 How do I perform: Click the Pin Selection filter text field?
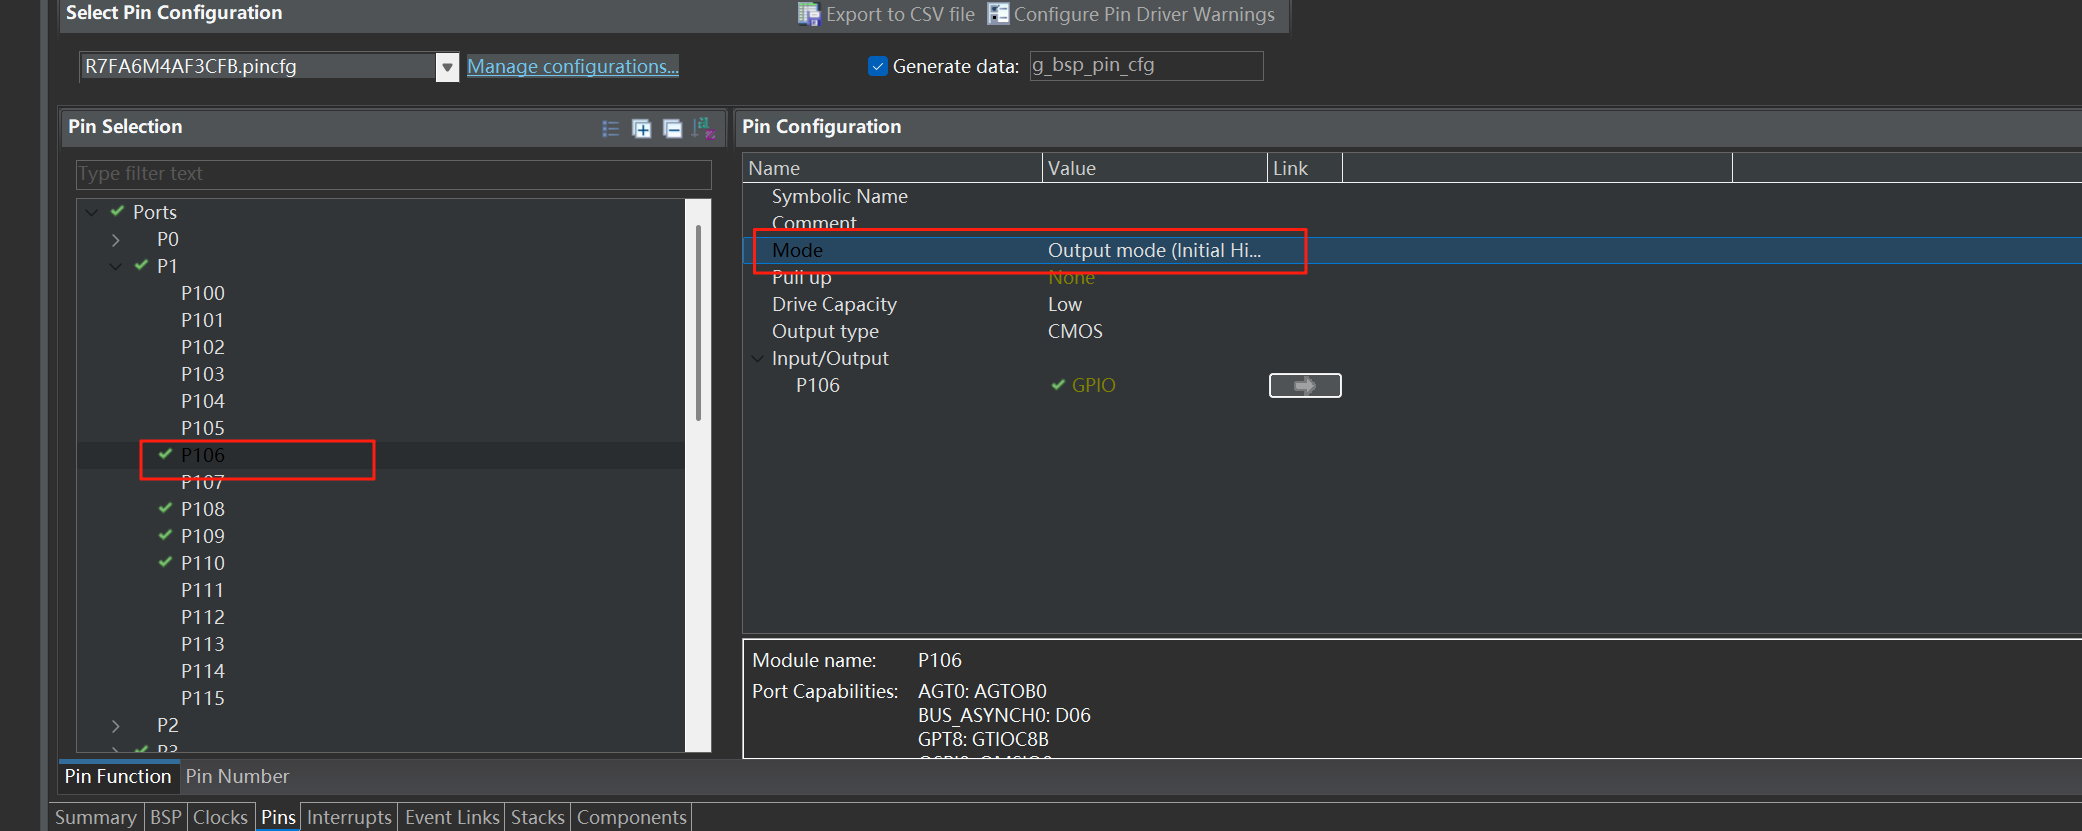(x=394, y=174)
